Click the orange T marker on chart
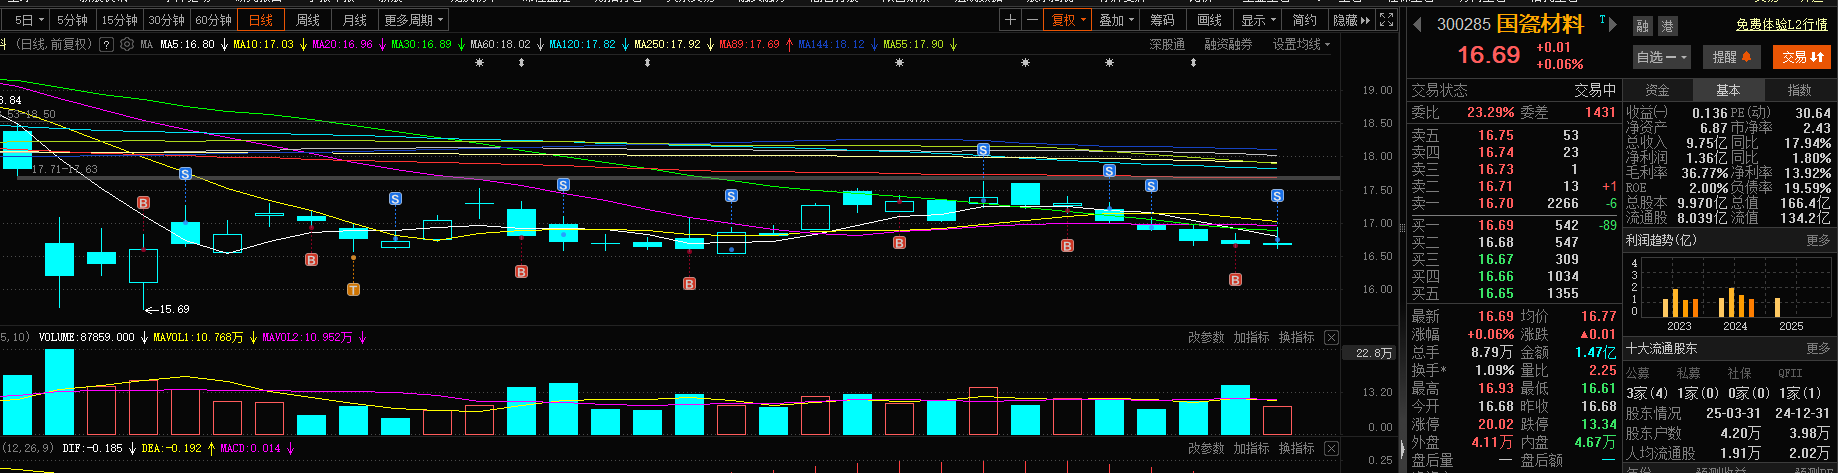 point(353,290)
